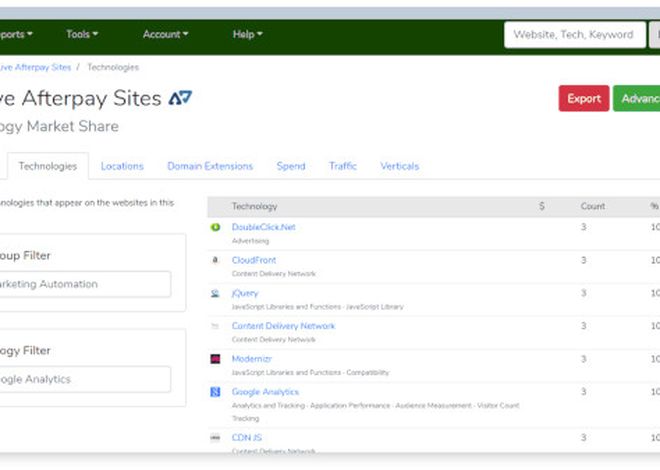Open the Reports dropdown menu
The width and height of the screenshot is (660, 470).
pyautogui.click(x=16, y=34)
